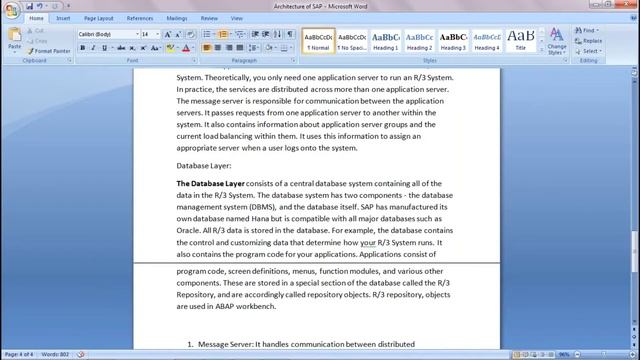640x360 pixels.
Task: Open the Select dropdown in Editing
Action: 589,51
